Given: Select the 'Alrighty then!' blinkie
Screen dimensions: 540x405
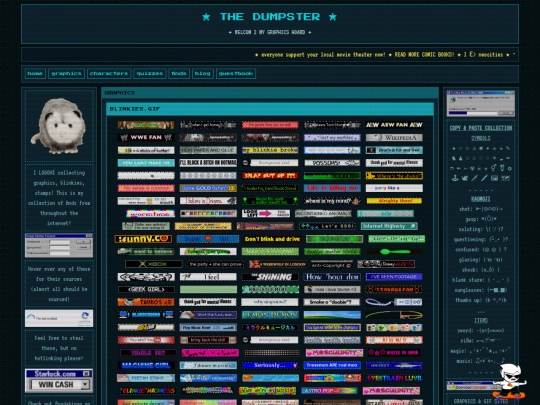Looking at the screenshot, I should [394, 201].
